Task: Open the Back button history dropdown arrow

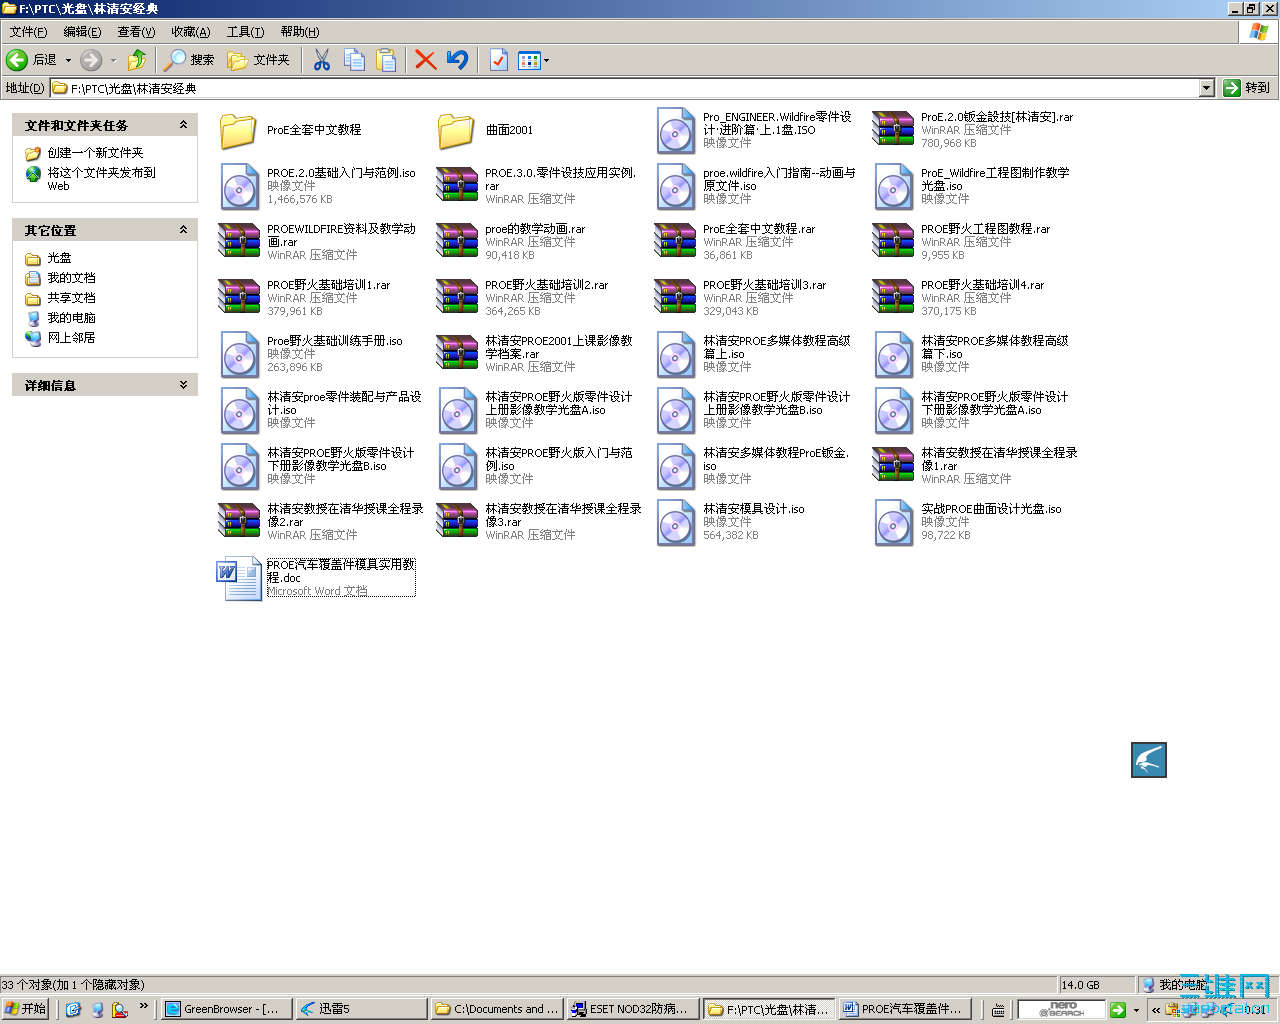Action: [68, 60]
